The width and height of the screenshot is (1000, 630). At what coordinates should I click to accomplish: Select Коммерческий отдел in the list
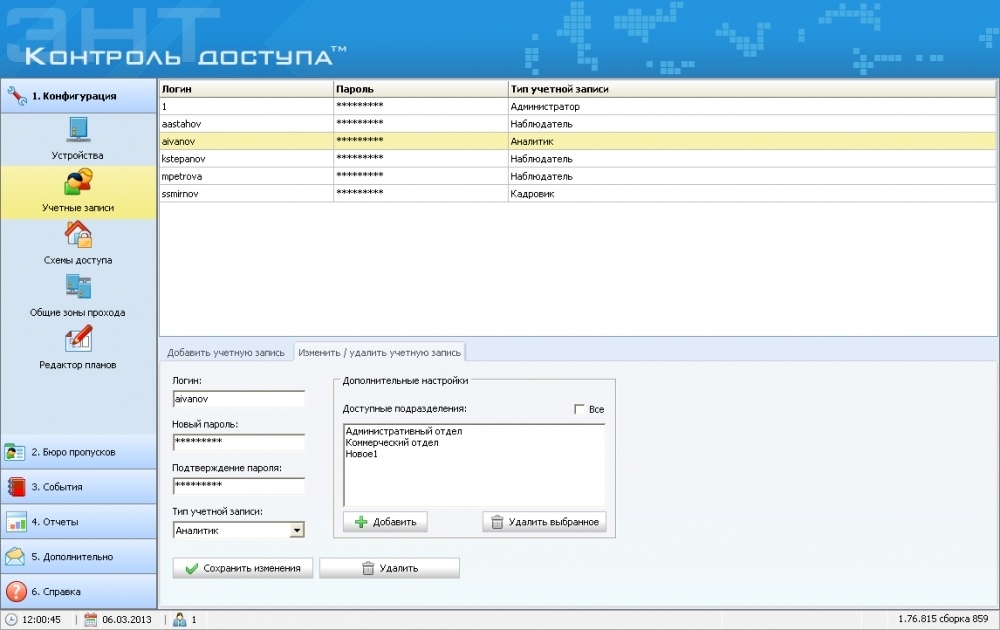point(392,443)
